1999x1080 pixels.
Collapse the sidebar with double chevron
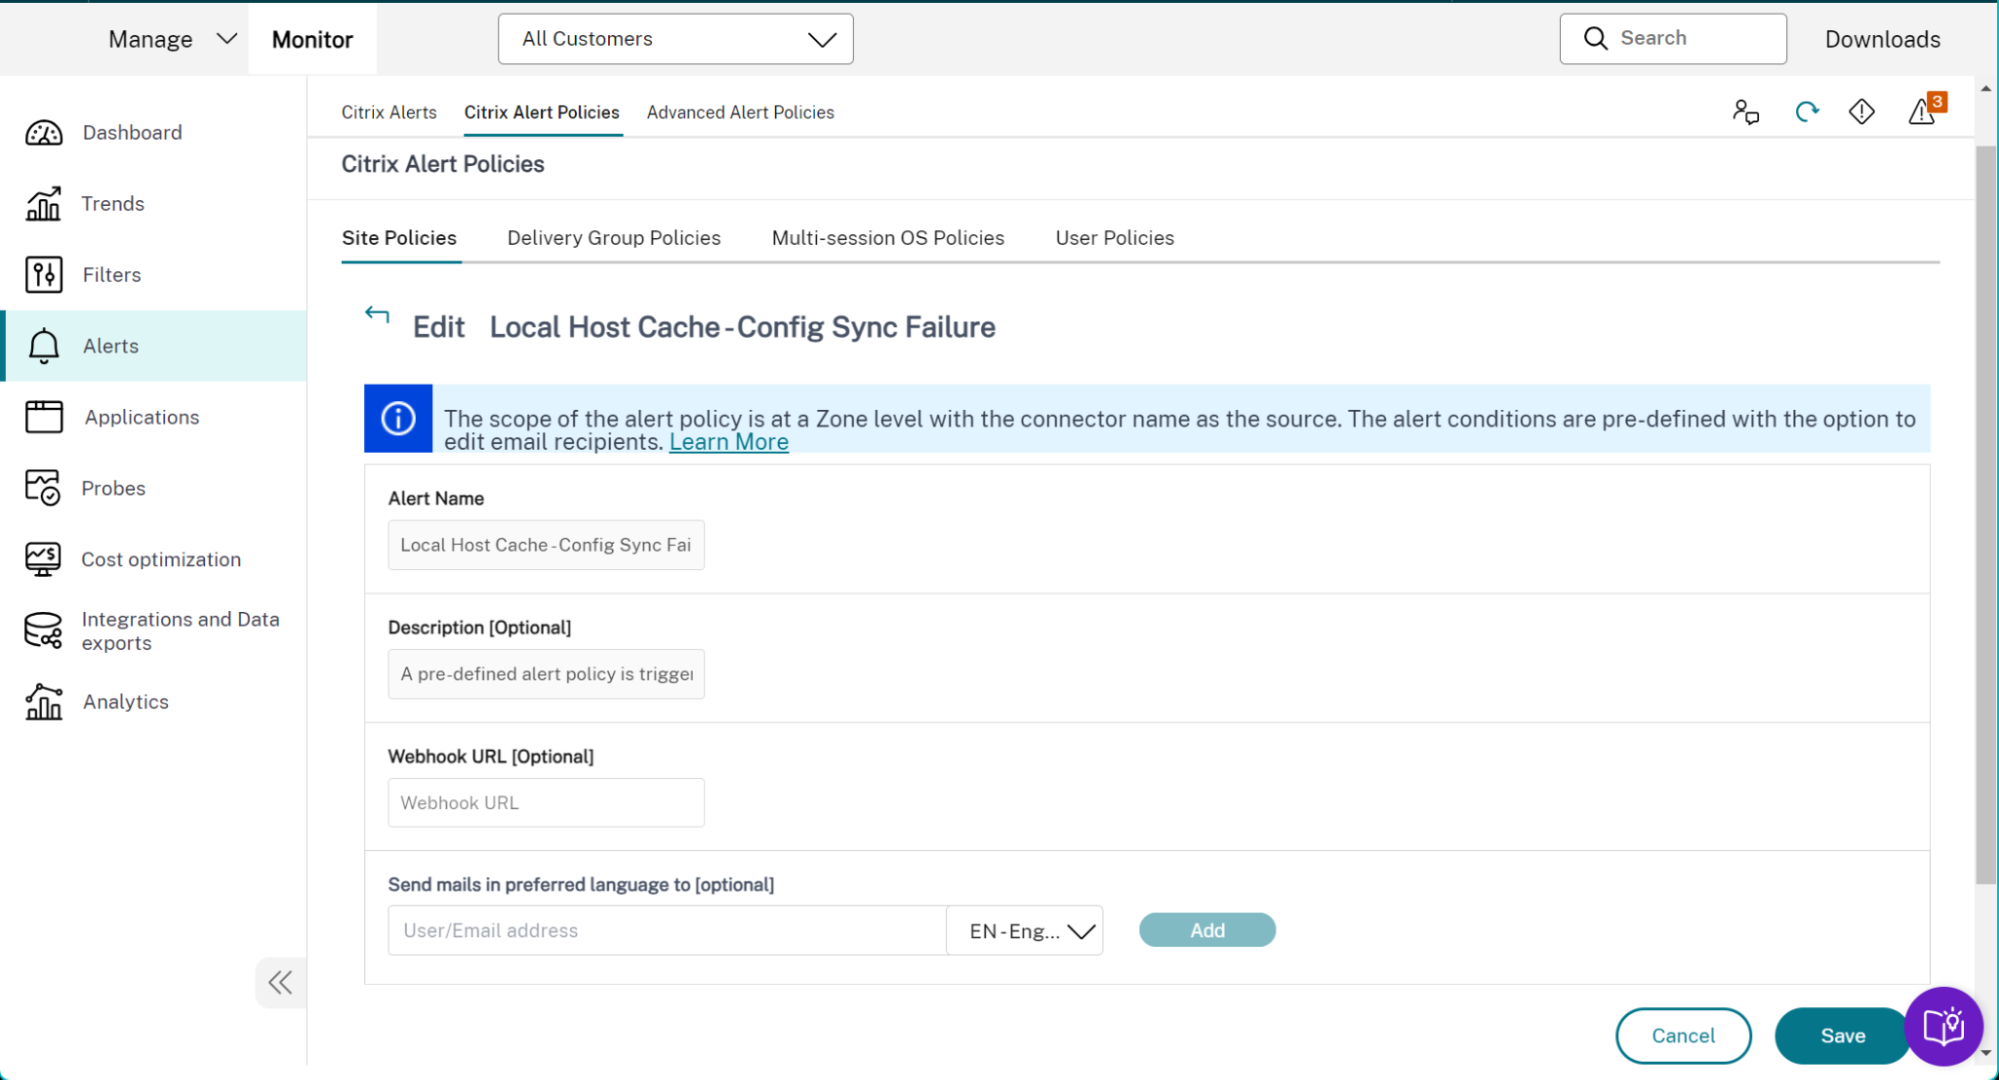(280, 983)
